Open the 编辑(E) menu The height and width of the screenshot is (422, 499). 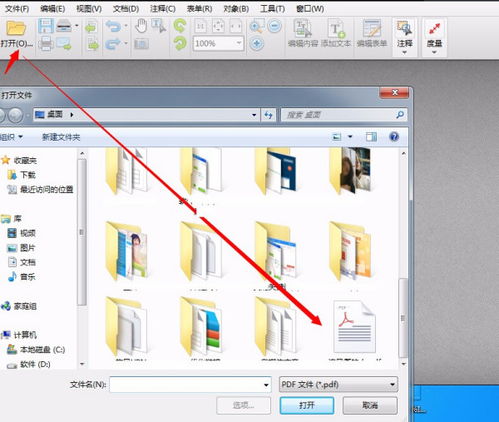pos(53,9)
